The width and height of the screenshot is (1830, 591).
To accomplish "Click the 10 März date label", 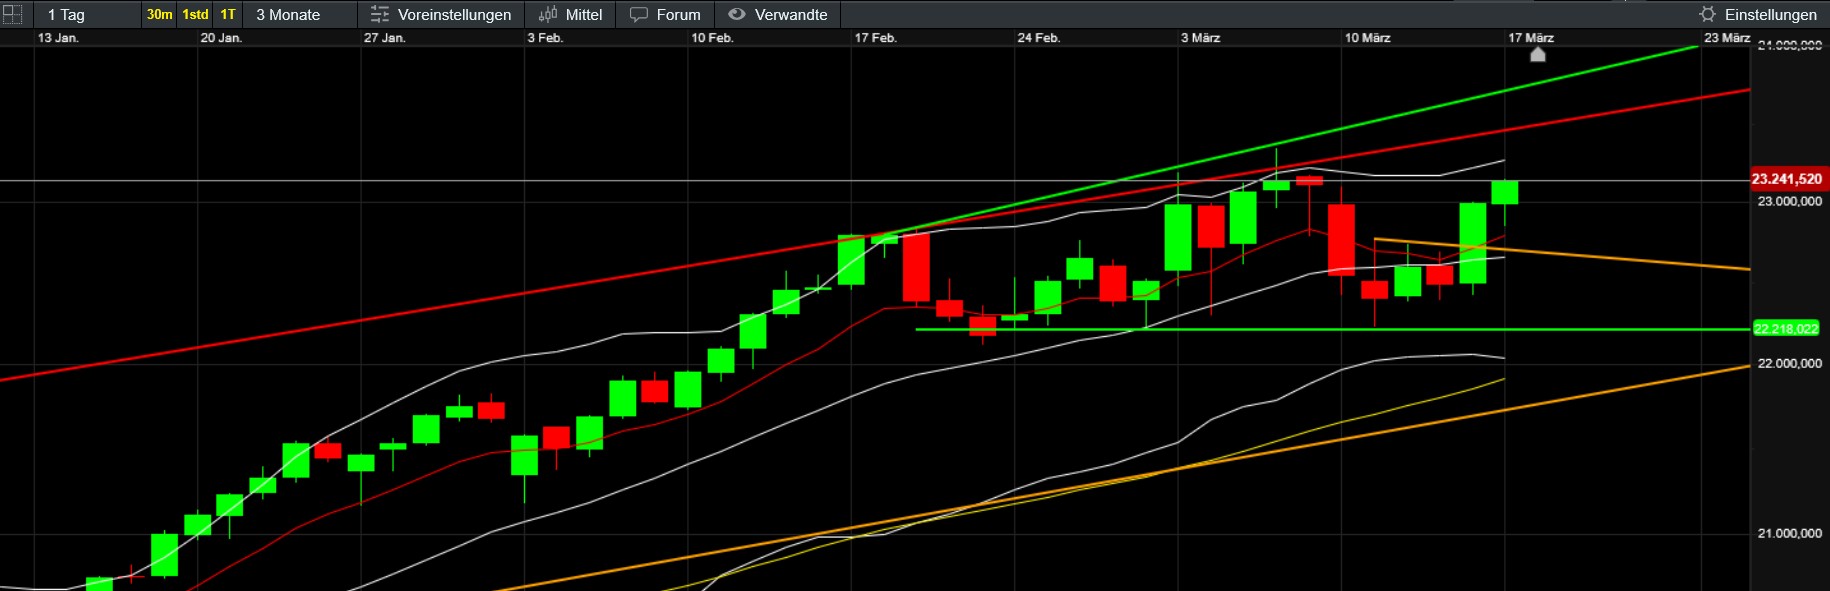I will click(x=1367, y=38).
